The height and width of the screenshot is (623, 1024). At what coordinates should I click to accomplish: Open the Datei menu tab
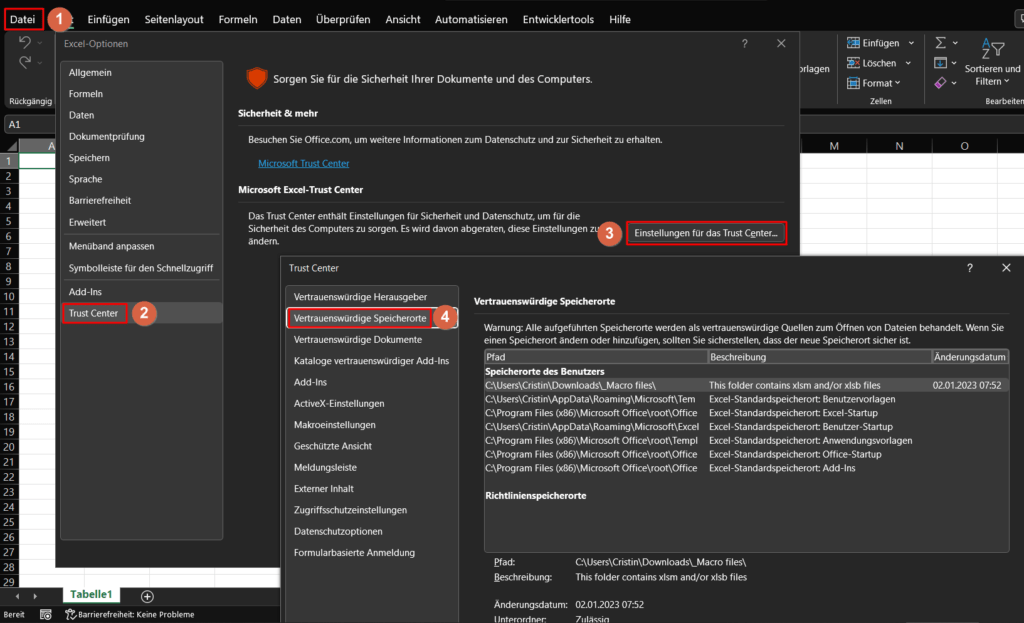[x=22, y=19]
